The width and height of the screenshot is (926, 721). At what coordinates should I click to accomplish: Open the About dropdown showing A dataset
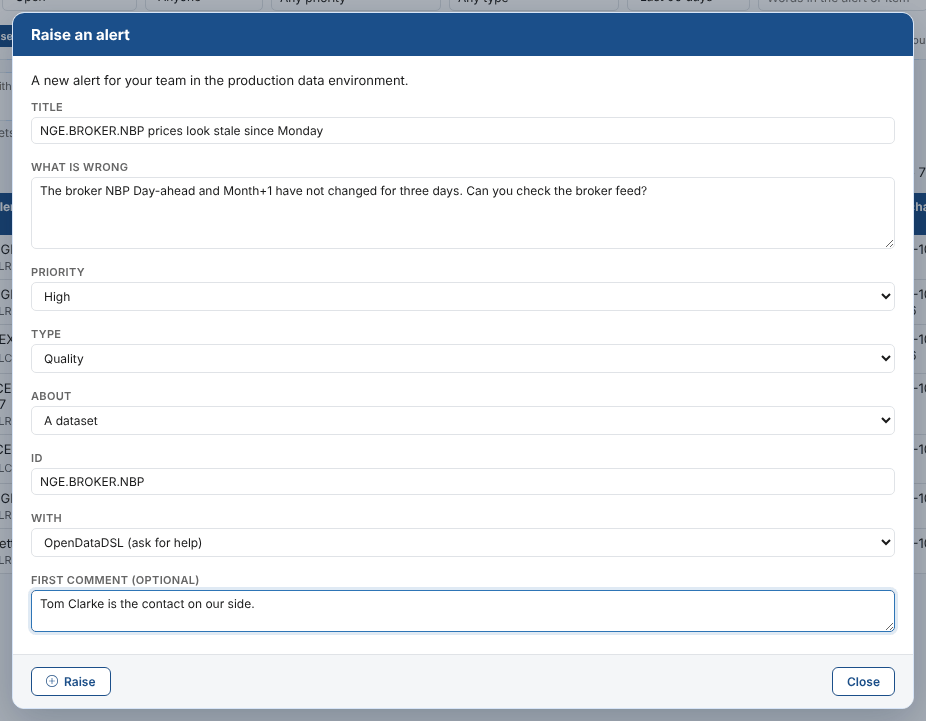pyautogui.click(x=462, y=420)
